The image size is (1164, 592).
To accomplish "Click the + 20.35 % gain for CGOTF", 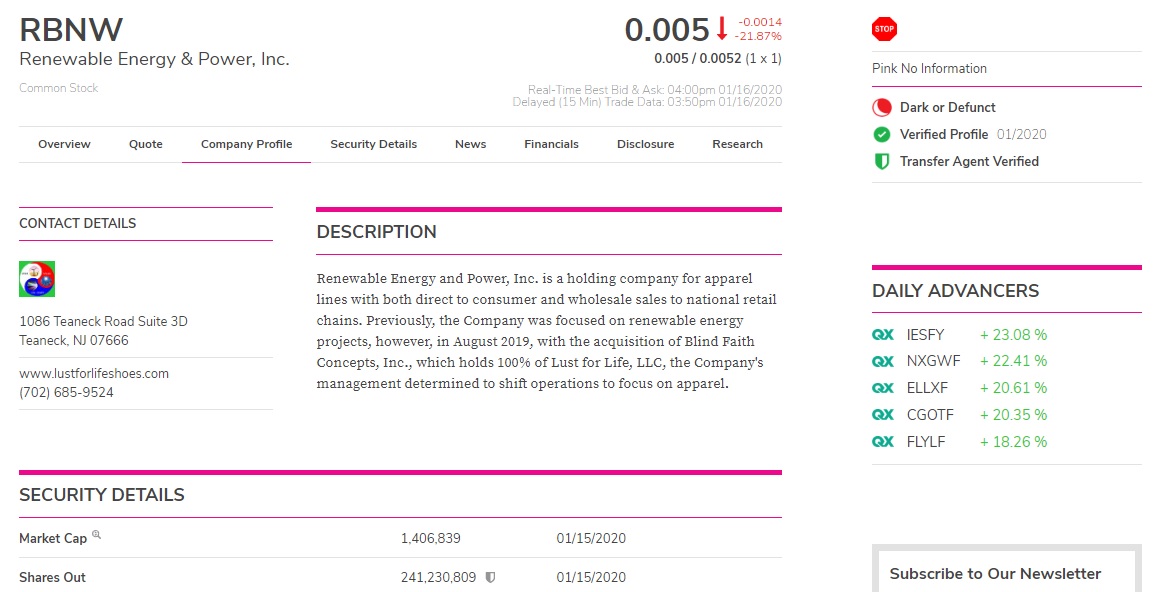I will pos(1013,414).
